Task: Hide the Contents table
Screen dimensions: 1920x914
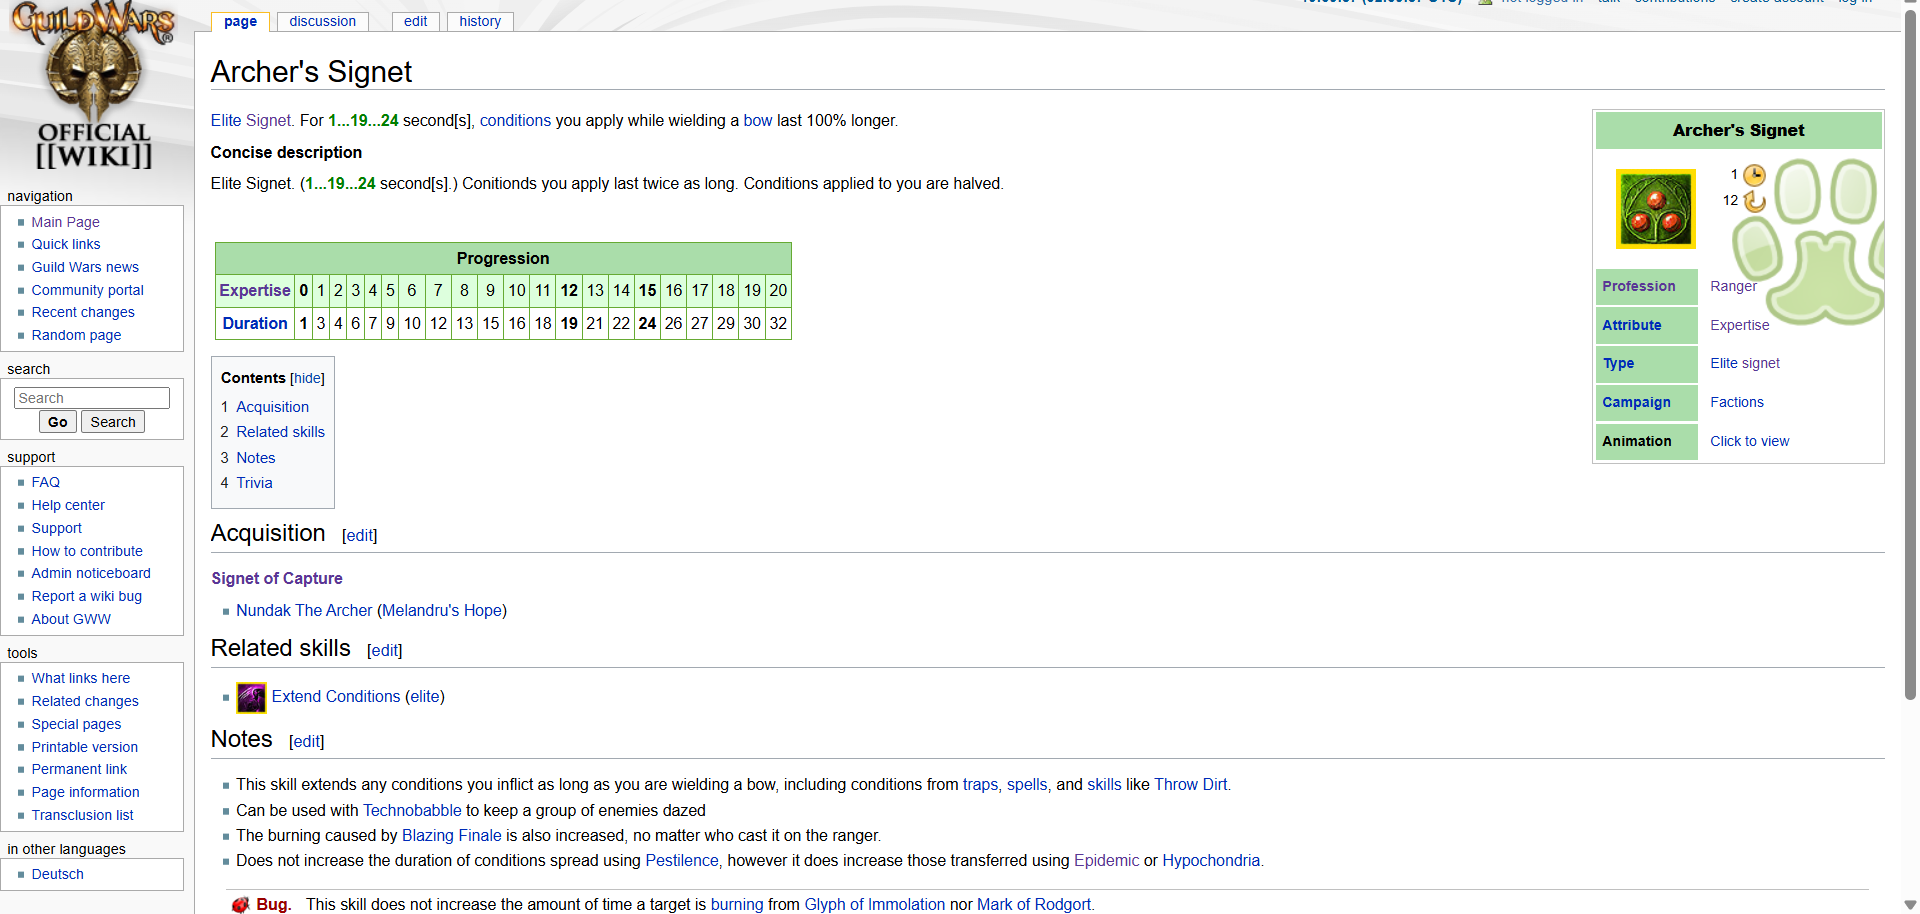Action: 308,378
